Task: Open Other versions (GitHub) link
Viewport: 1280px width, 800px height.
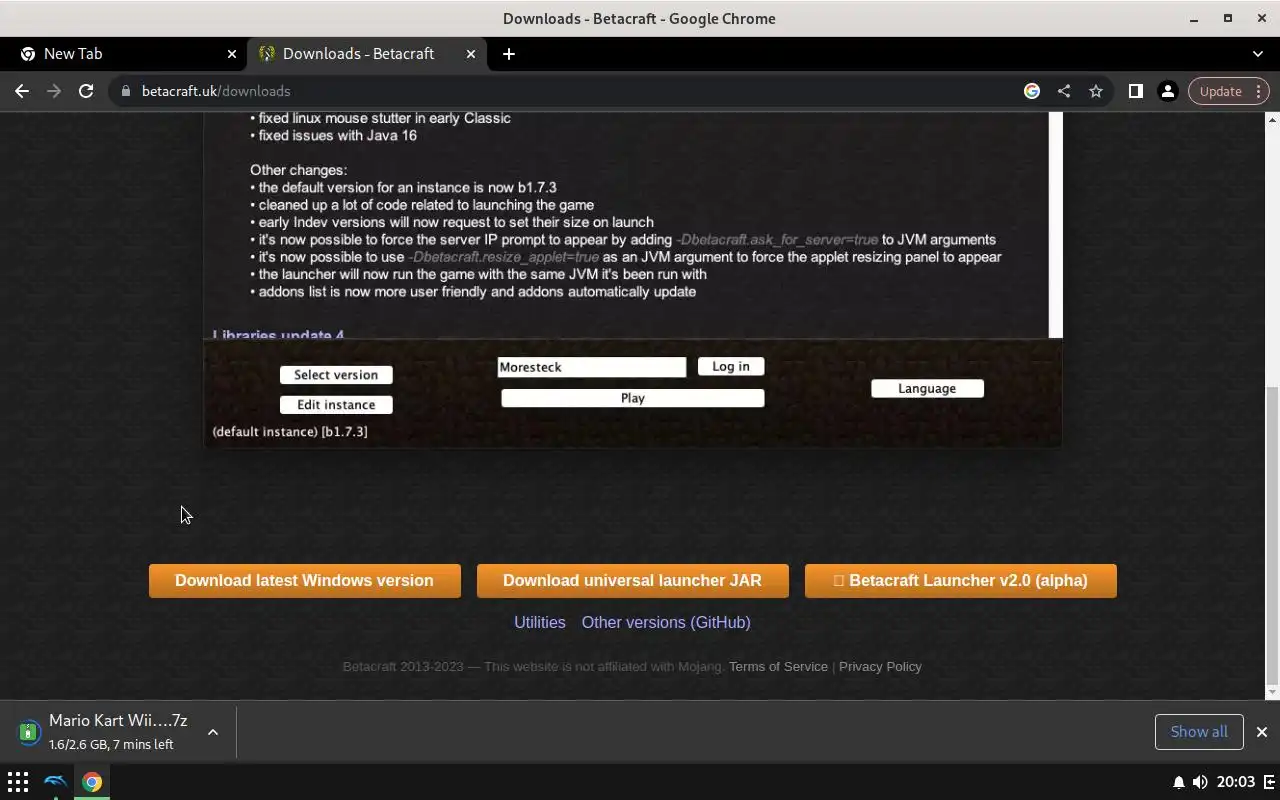Action: click(666, 622)
